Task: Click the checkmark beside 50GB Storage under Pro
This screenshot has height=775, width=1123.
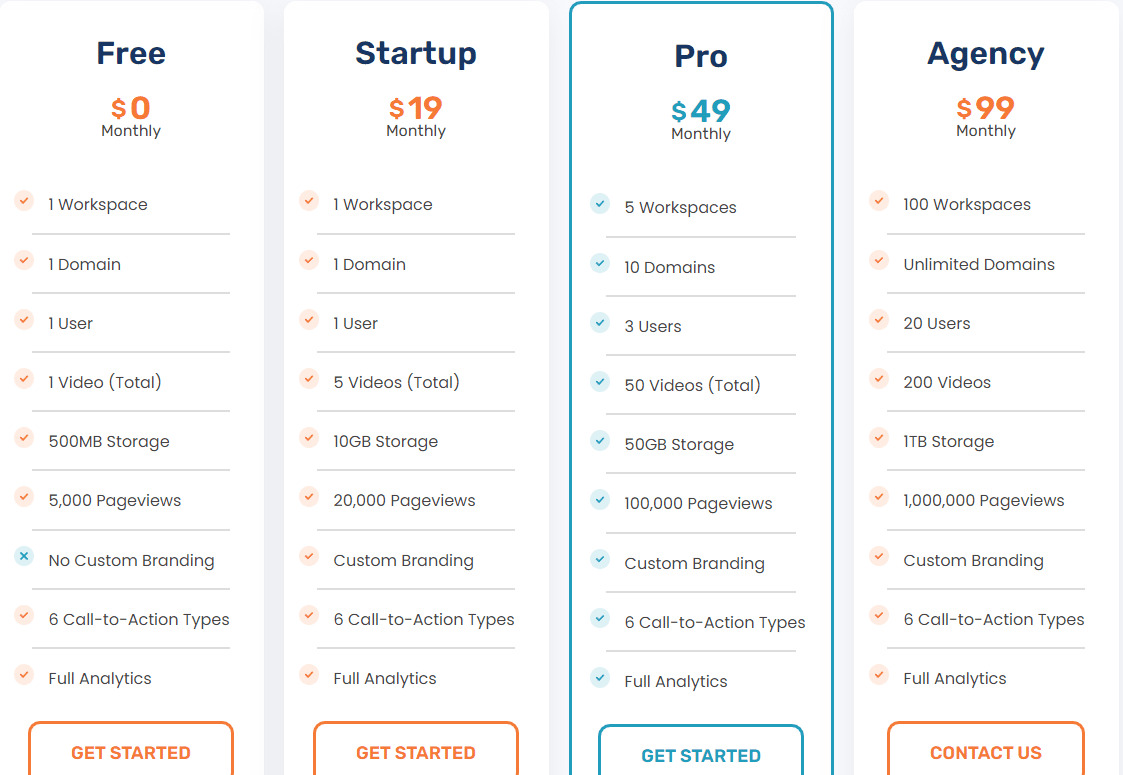Action: 599,440
